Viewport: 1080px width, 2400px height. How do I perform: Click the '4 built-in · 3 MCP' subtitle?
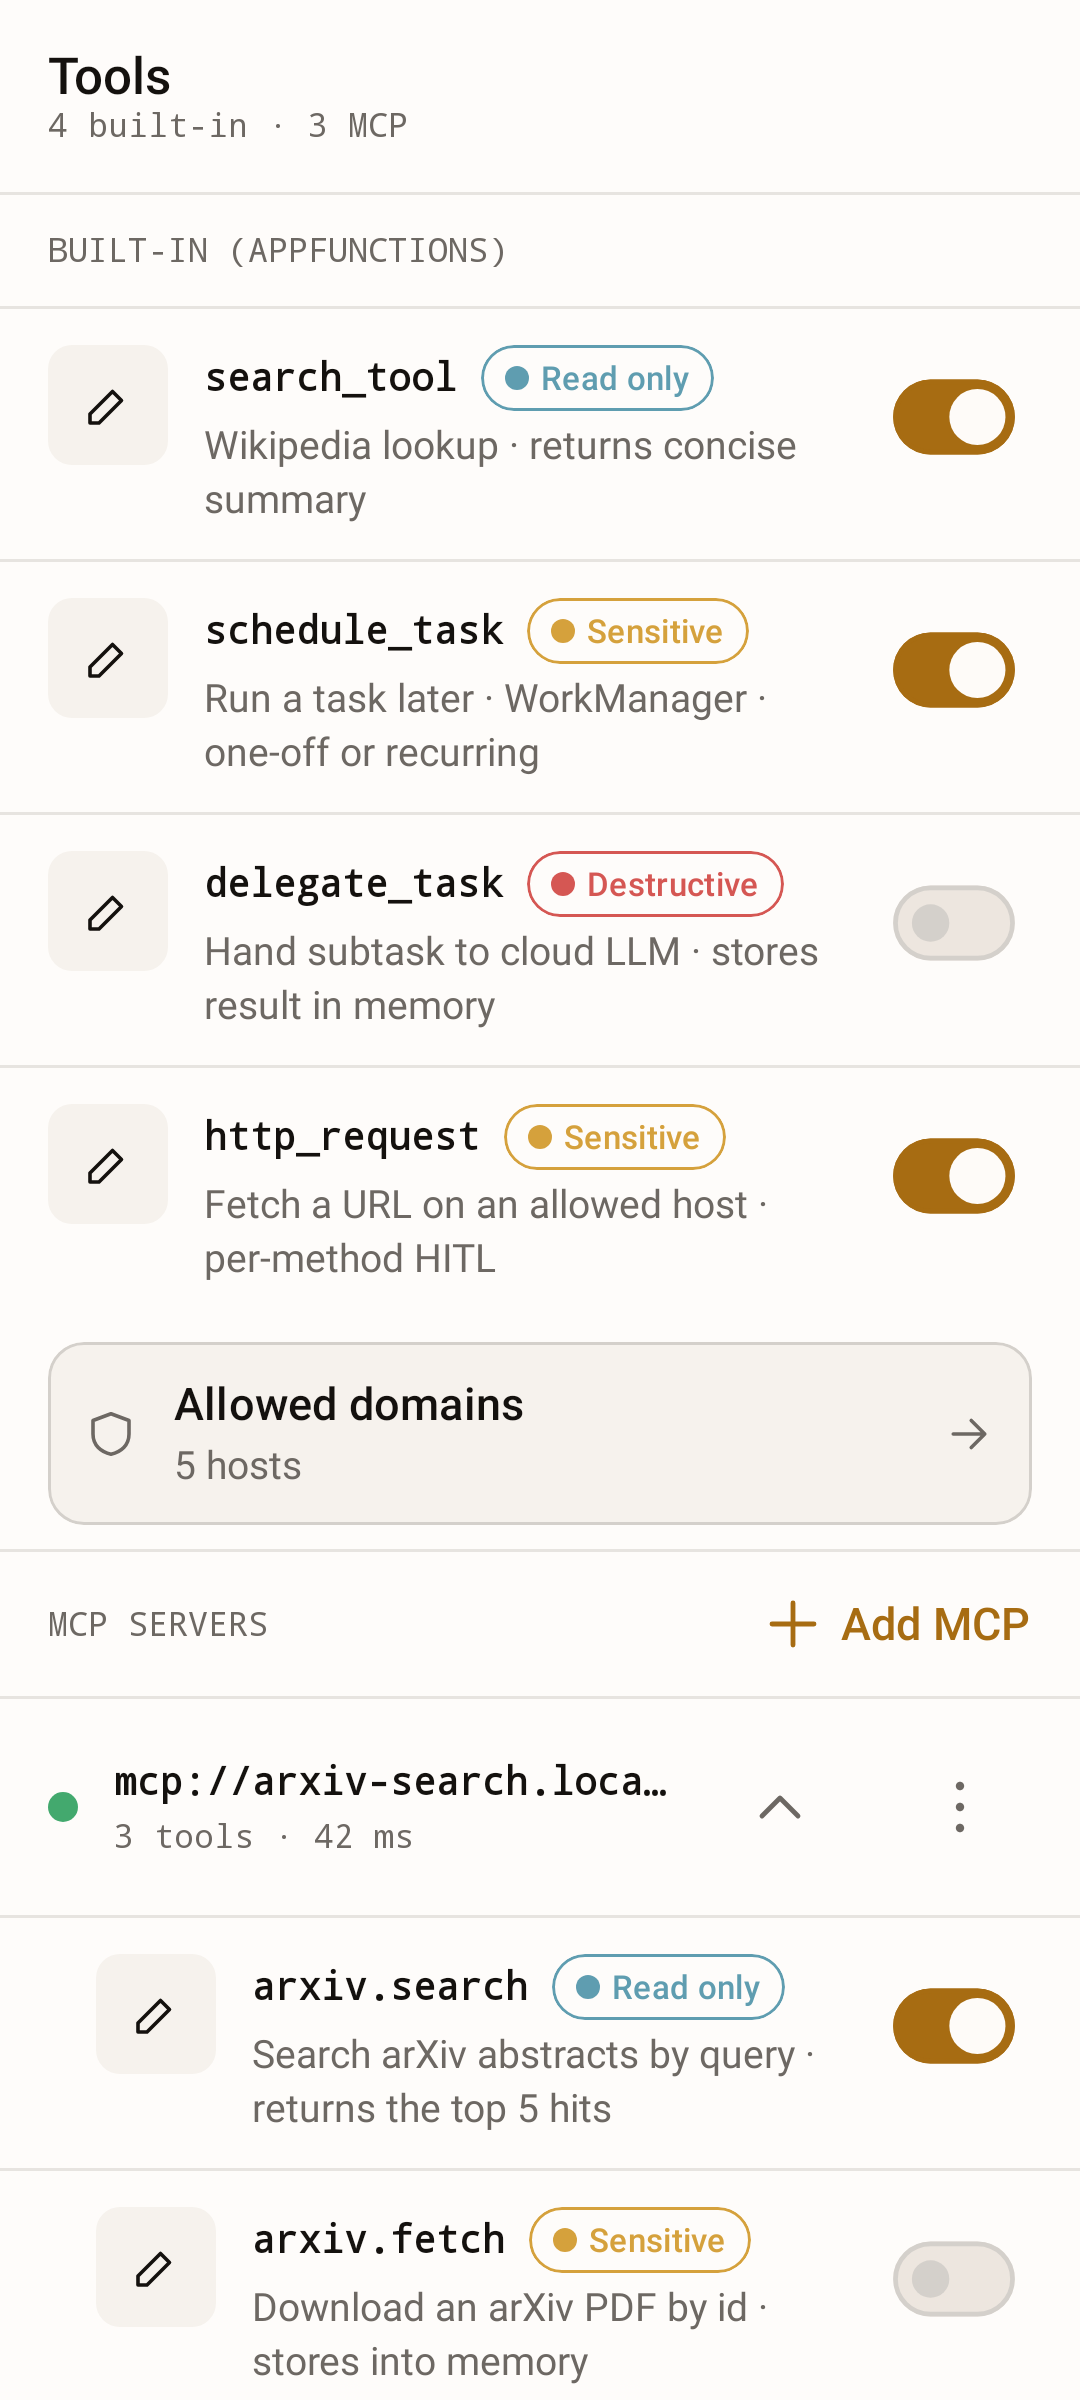(228, 126)
